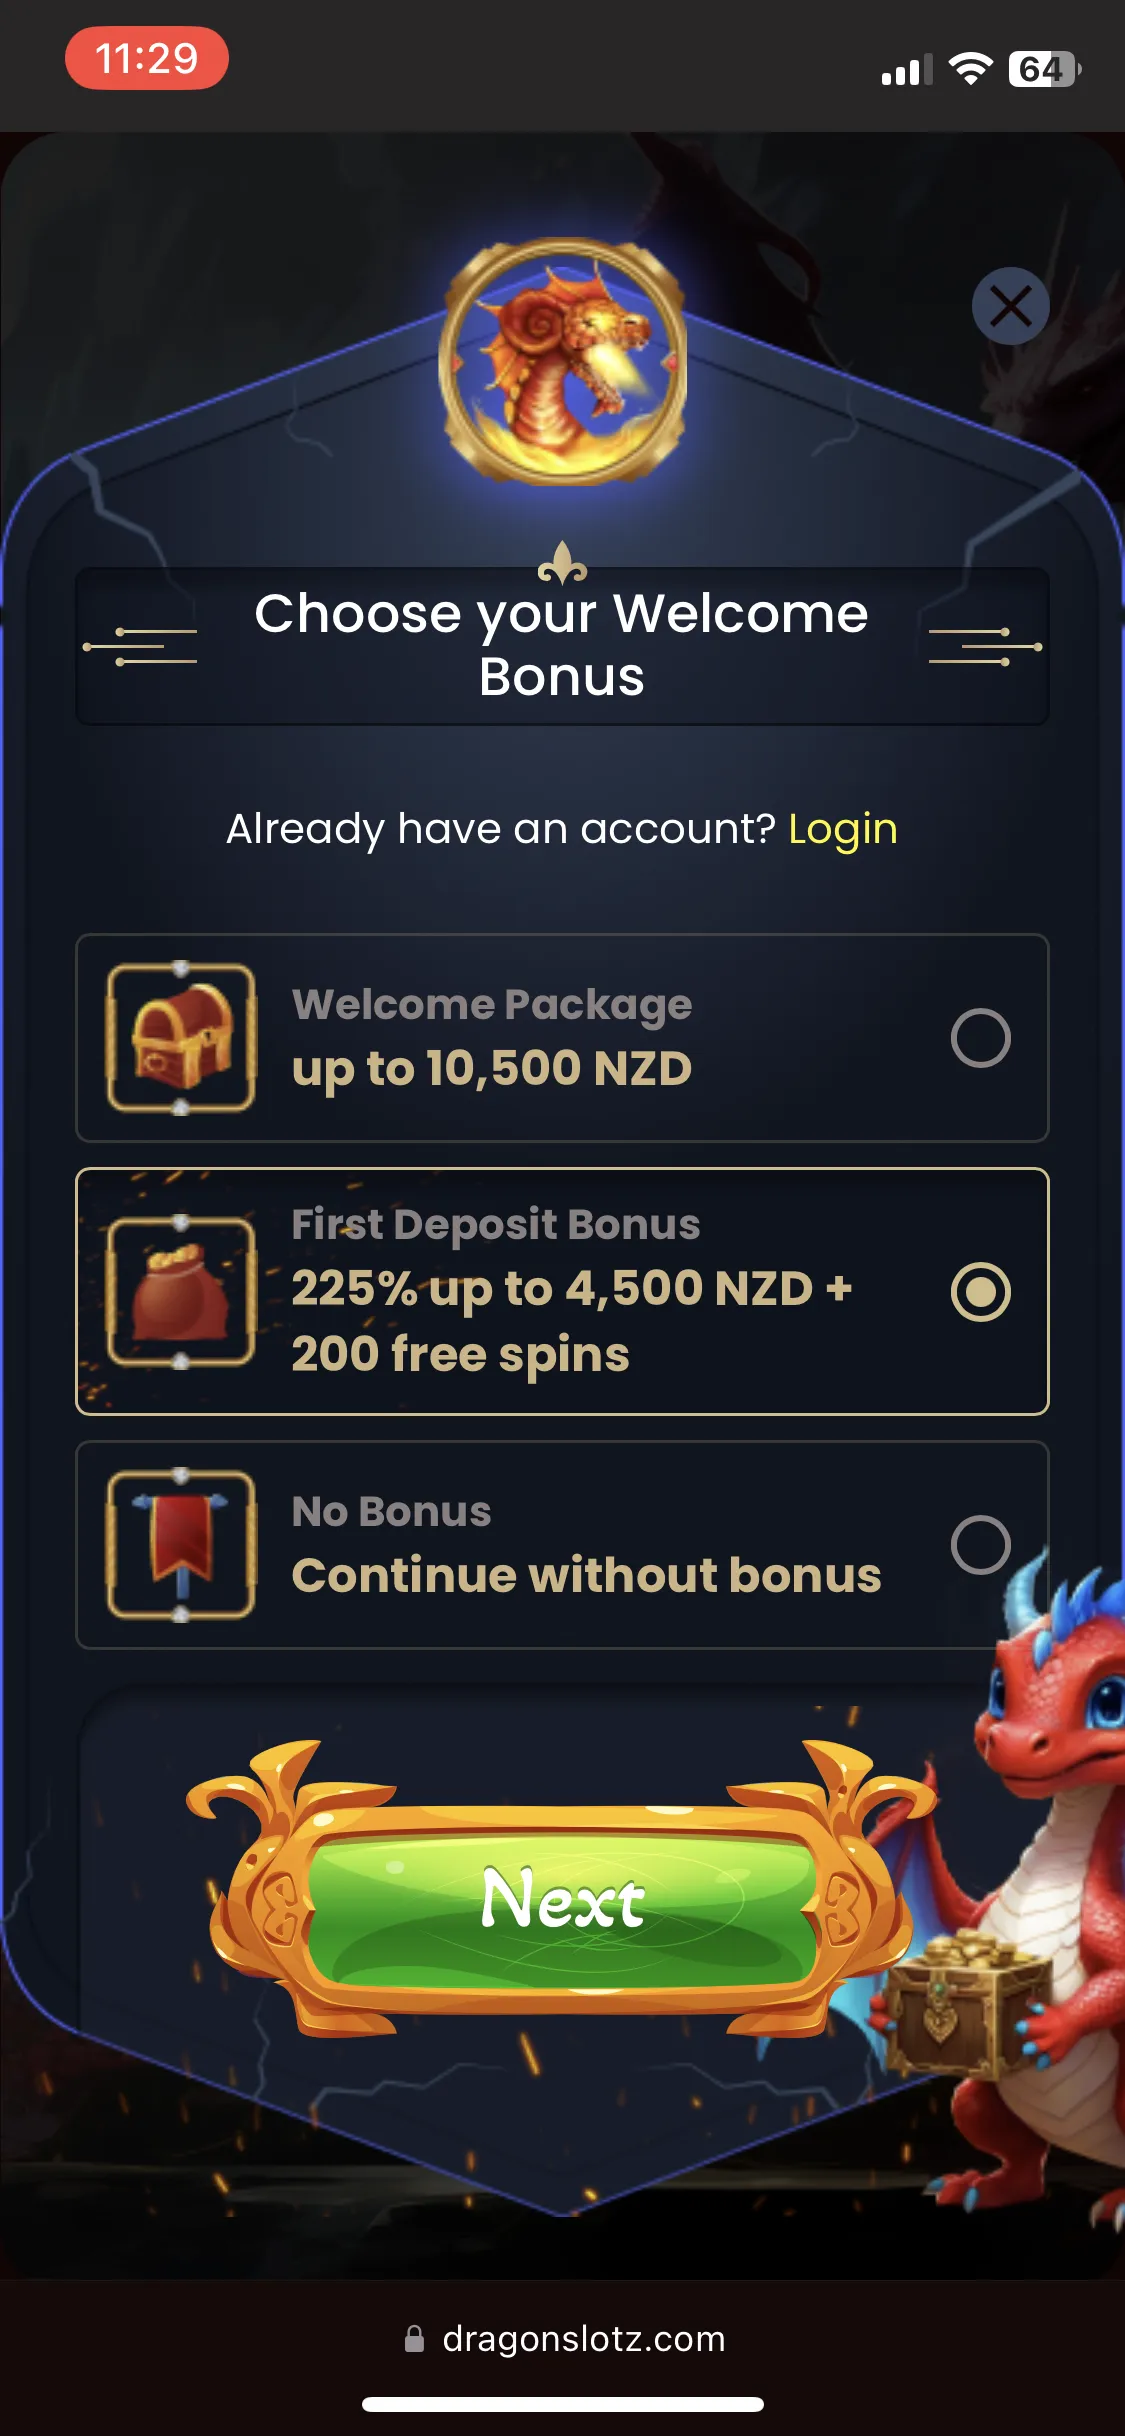
Task: Tap the red coin bag icon
Action: [x=181, y=1291]
